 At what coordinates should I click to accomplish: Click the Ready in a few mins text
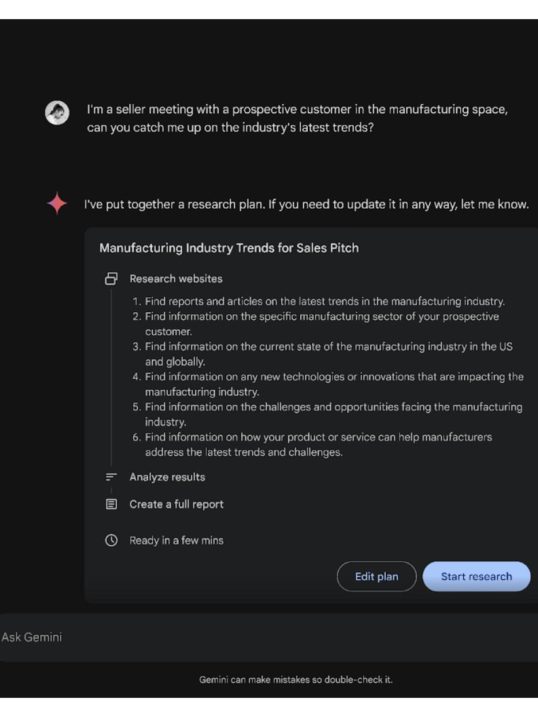(176, 540)
